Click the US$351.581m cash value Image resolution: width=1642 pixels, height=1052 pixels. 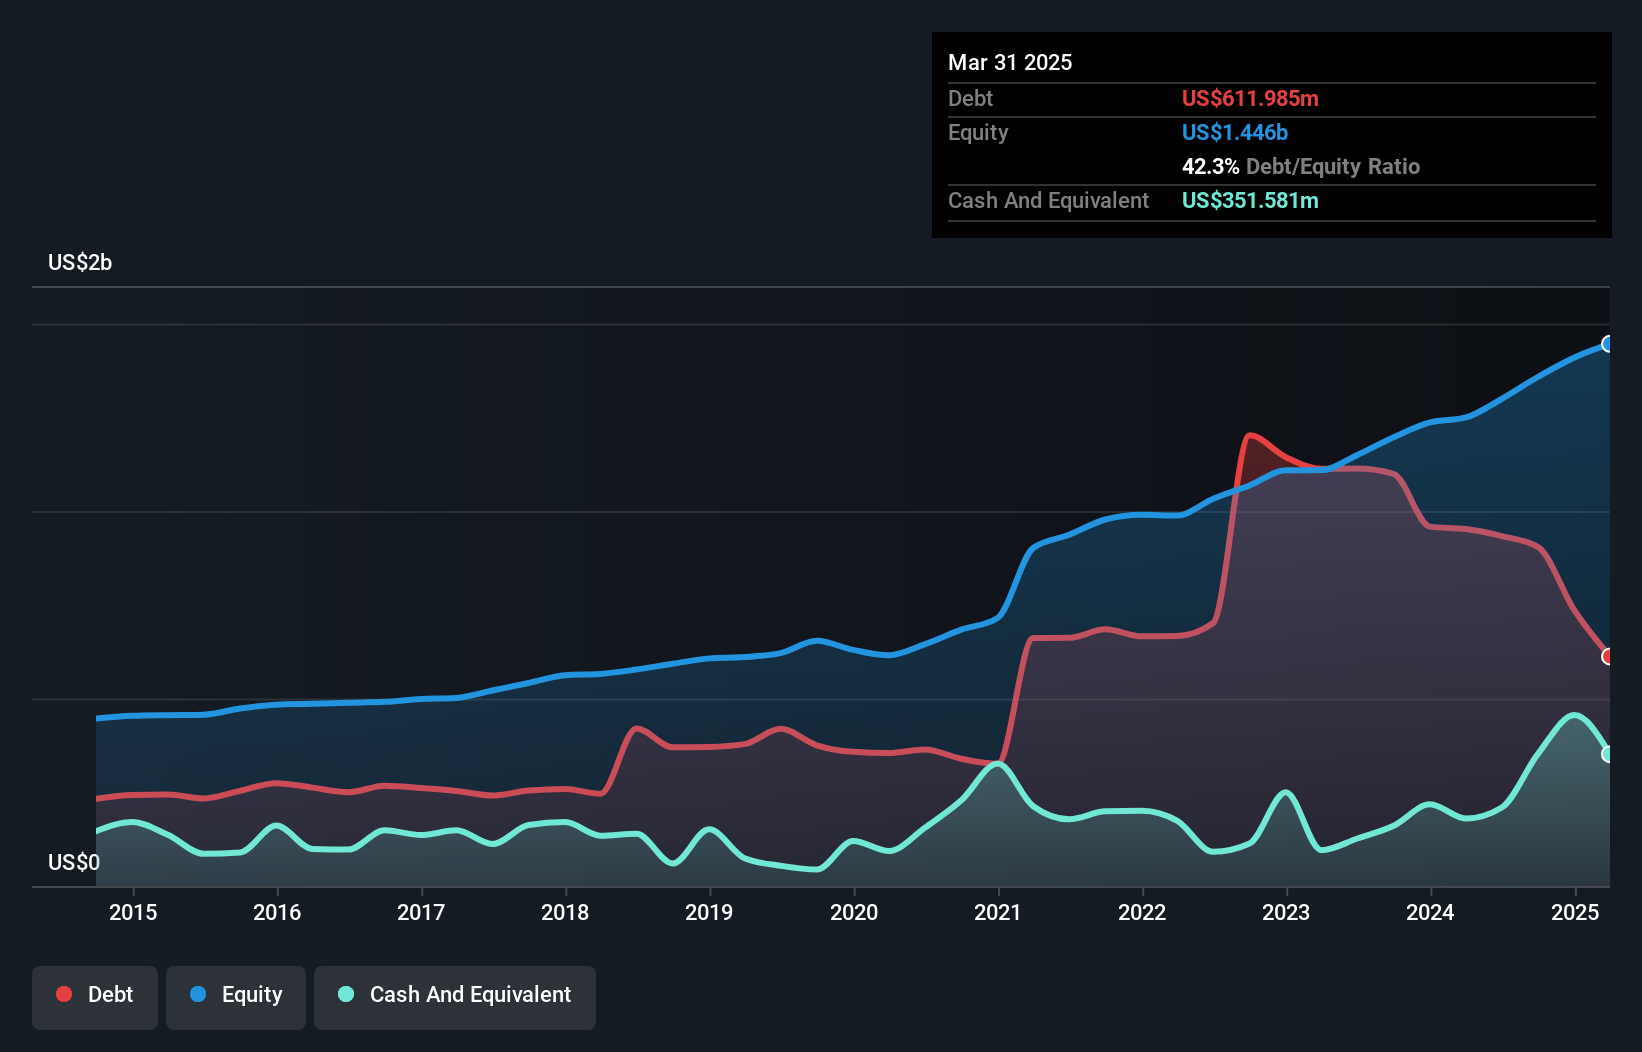(1250, 201)
